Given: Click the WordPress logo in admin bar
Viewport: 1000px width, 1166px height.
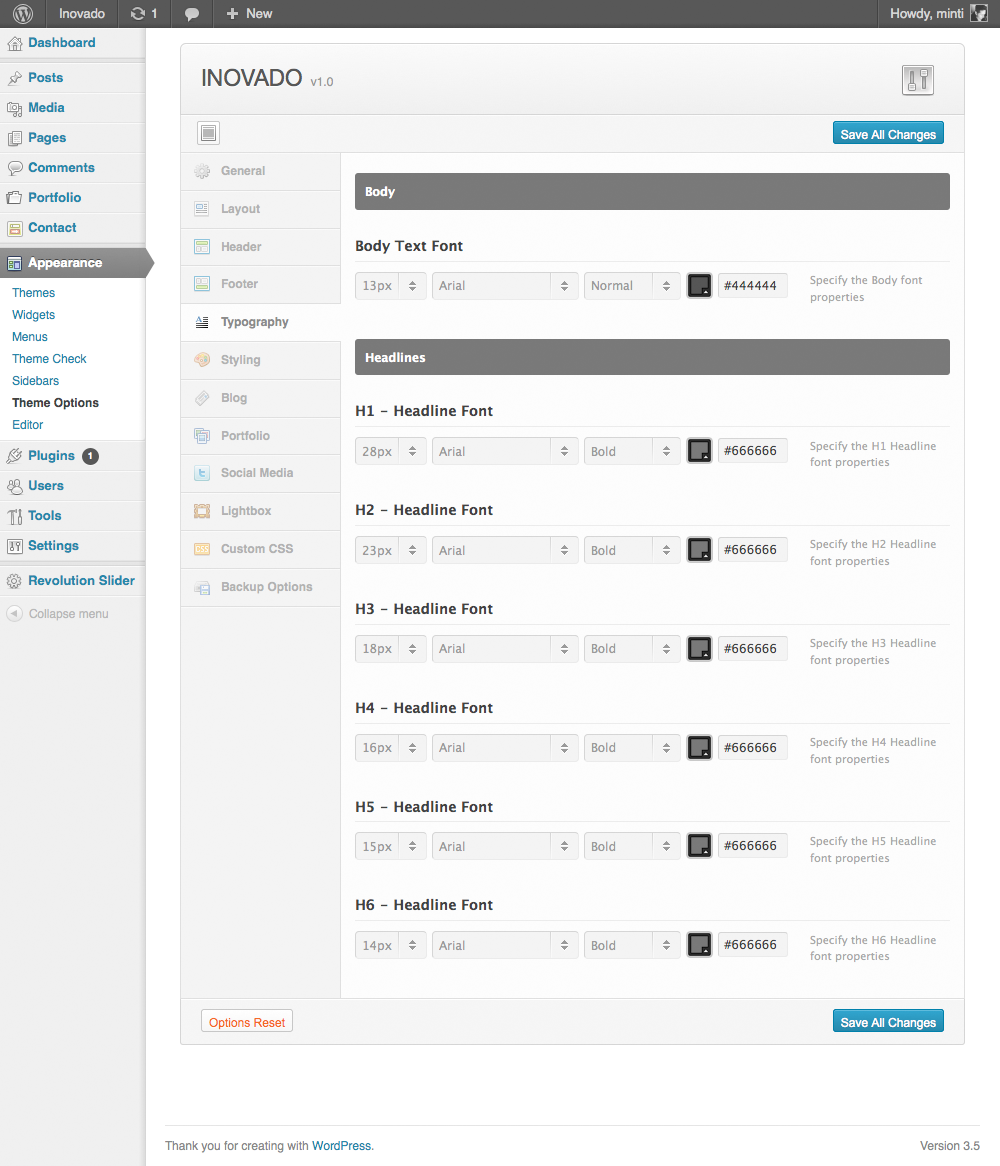Looking at the screenshot, I should 23,14.
